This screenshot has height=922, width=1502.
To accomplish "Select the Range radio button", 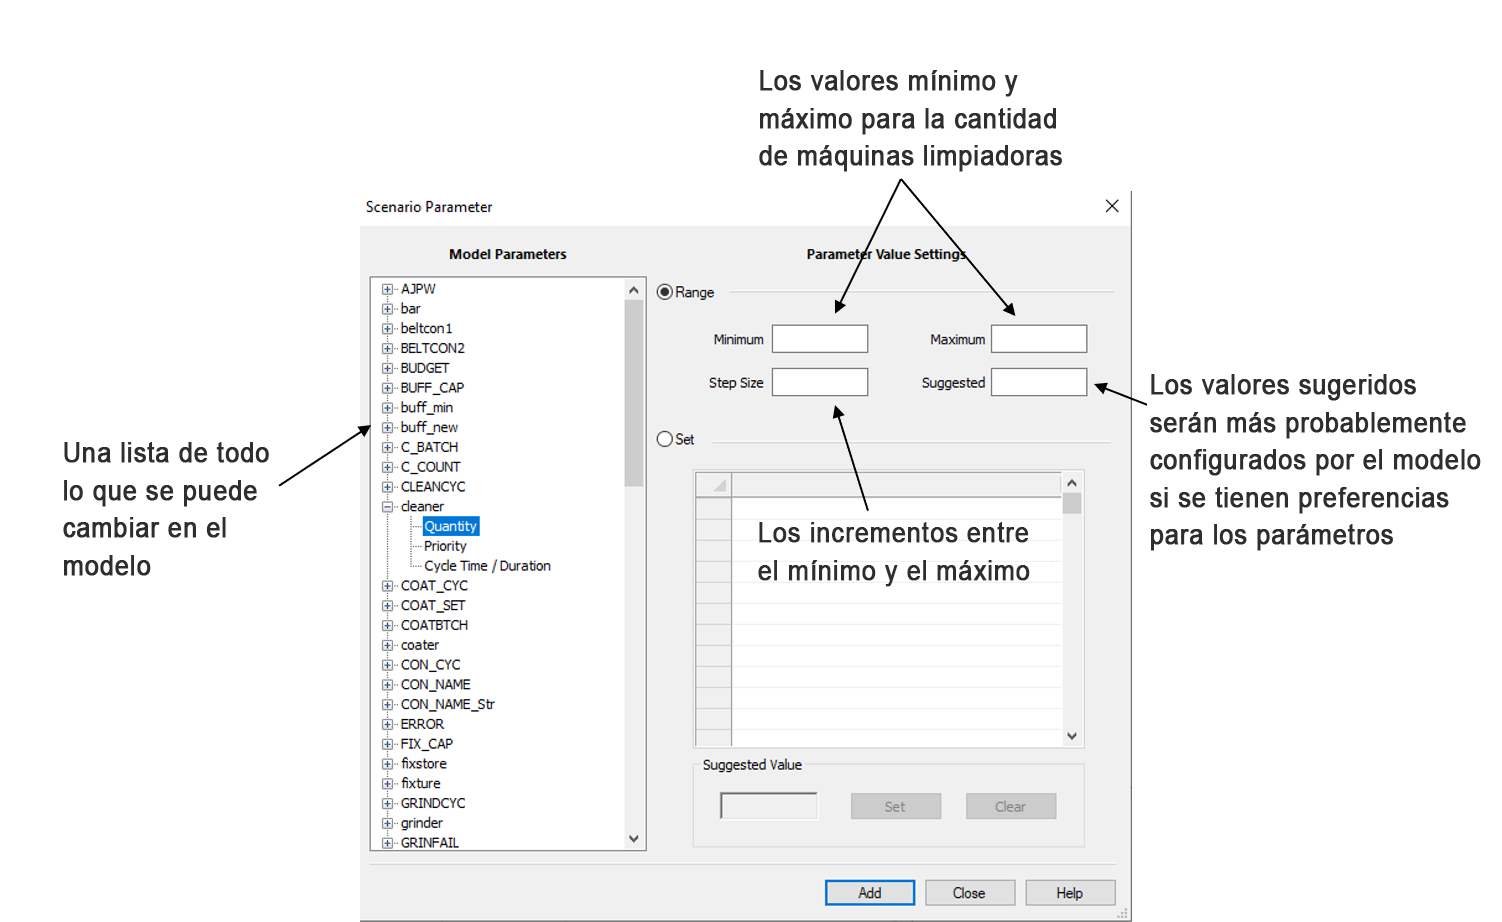I will point(665,292).
